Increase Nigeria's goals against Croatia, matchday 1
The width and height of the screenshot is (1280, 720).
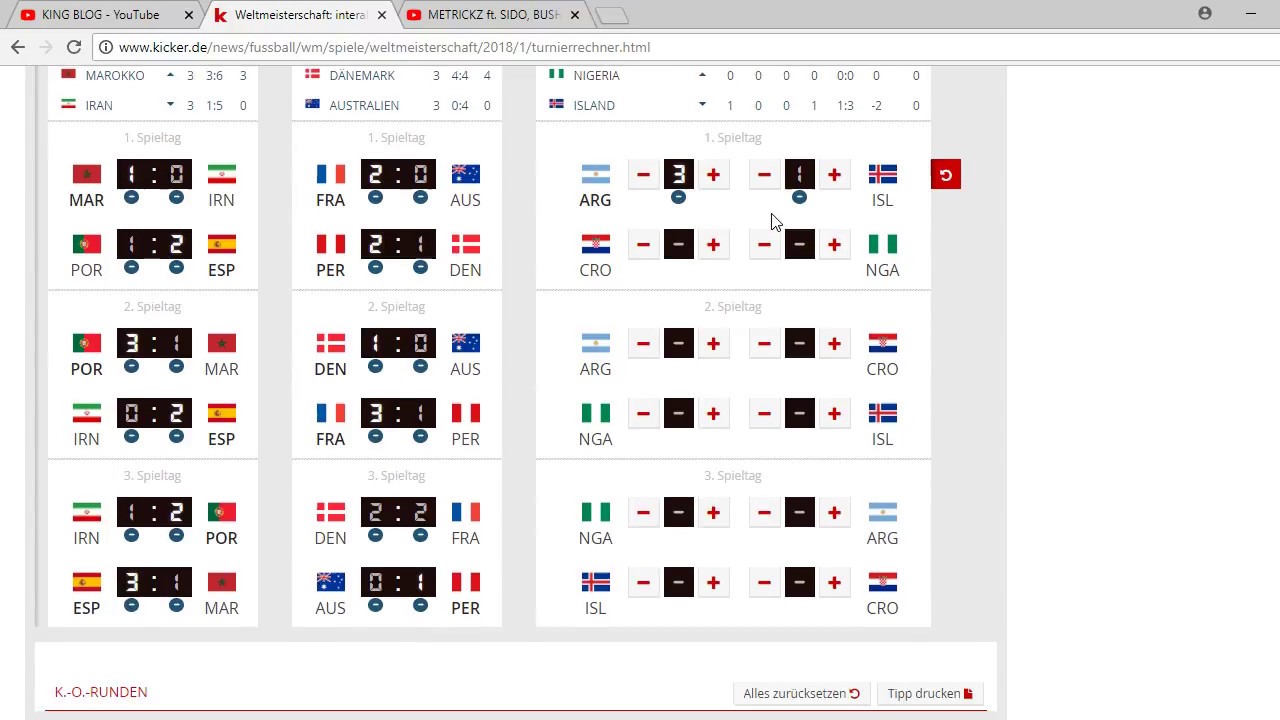click(834, 244)
